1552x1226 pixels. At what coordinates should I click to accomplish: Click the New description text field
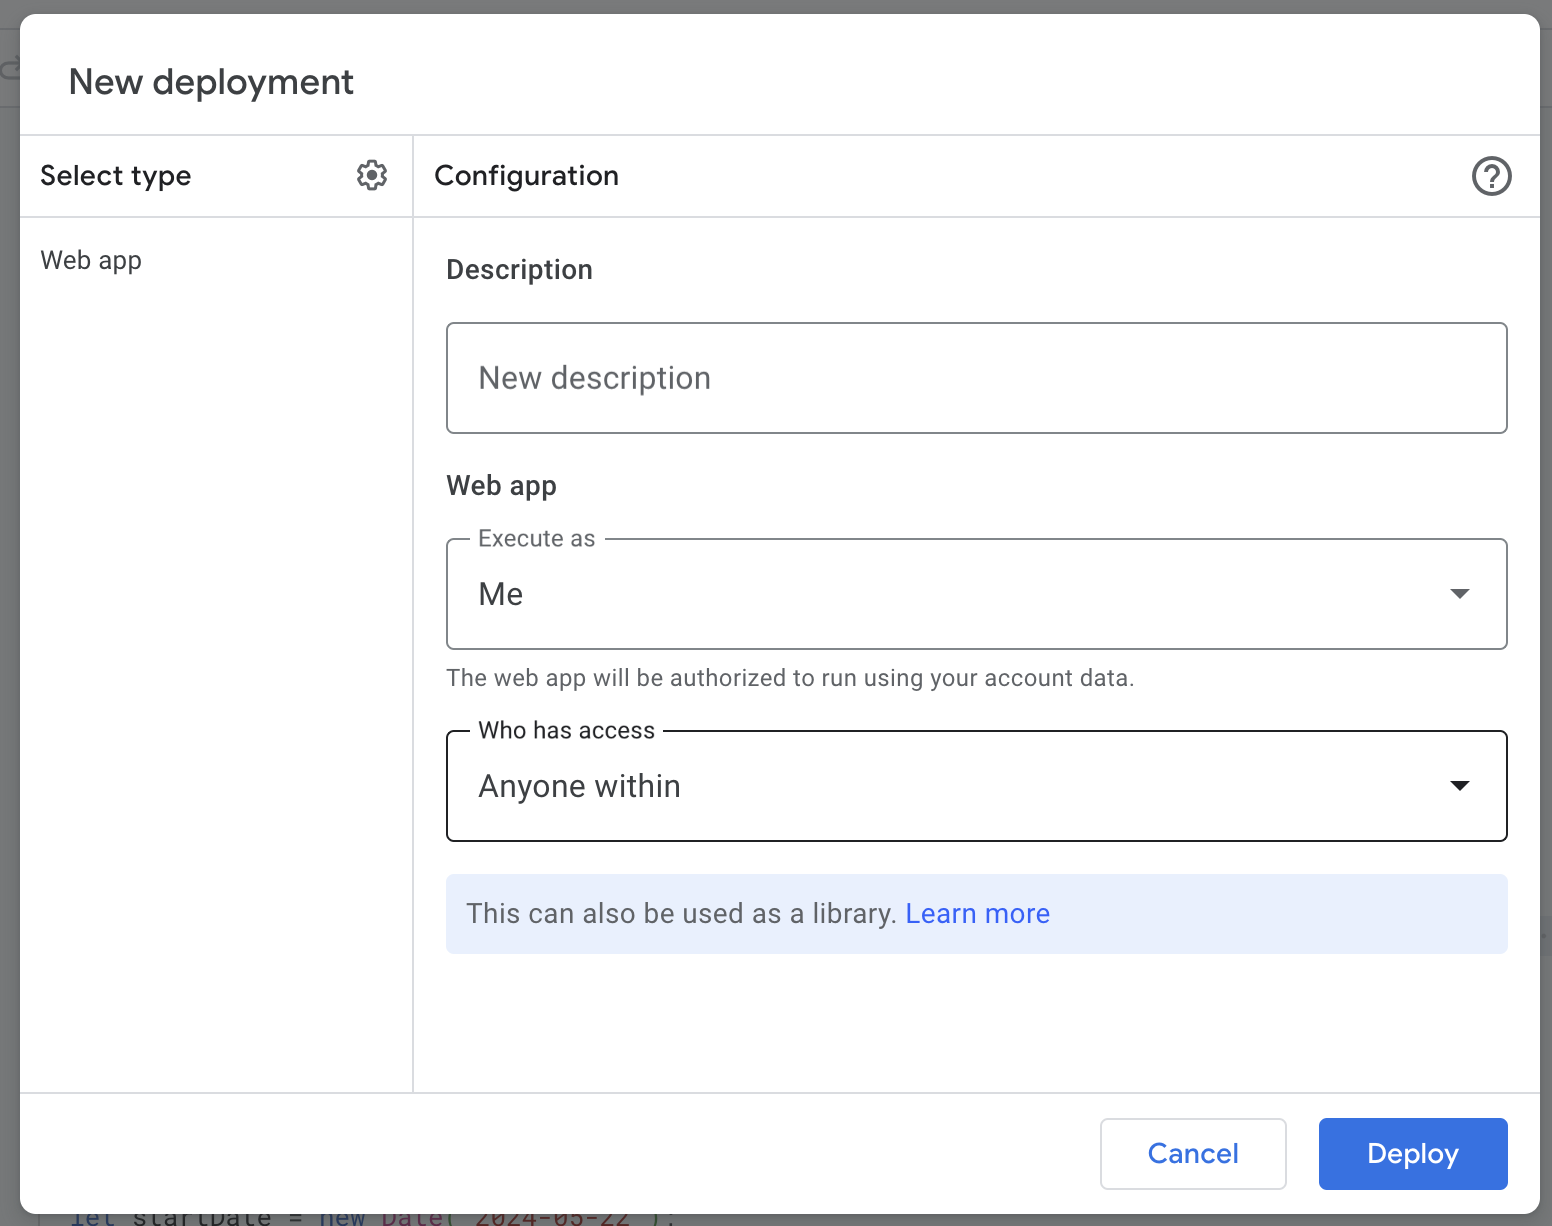[x=976, y=378]
